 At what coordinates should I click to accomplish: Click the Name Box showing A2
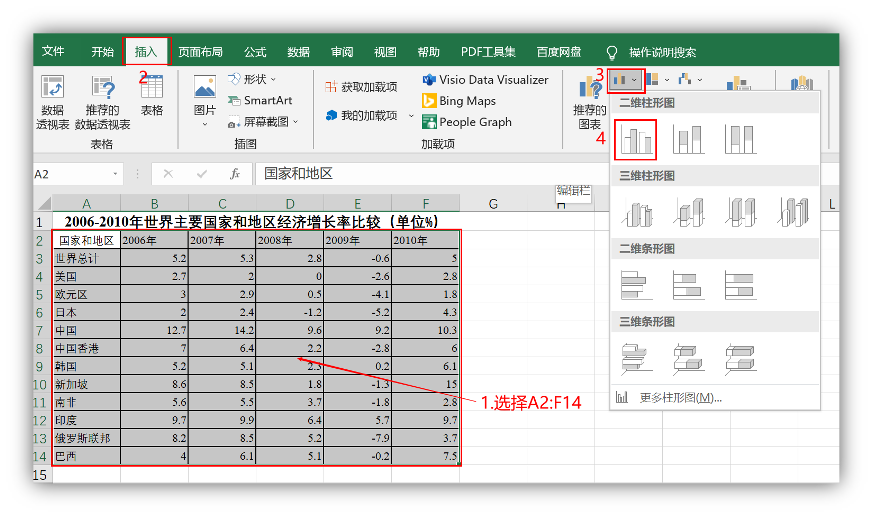tap(71, 174)
